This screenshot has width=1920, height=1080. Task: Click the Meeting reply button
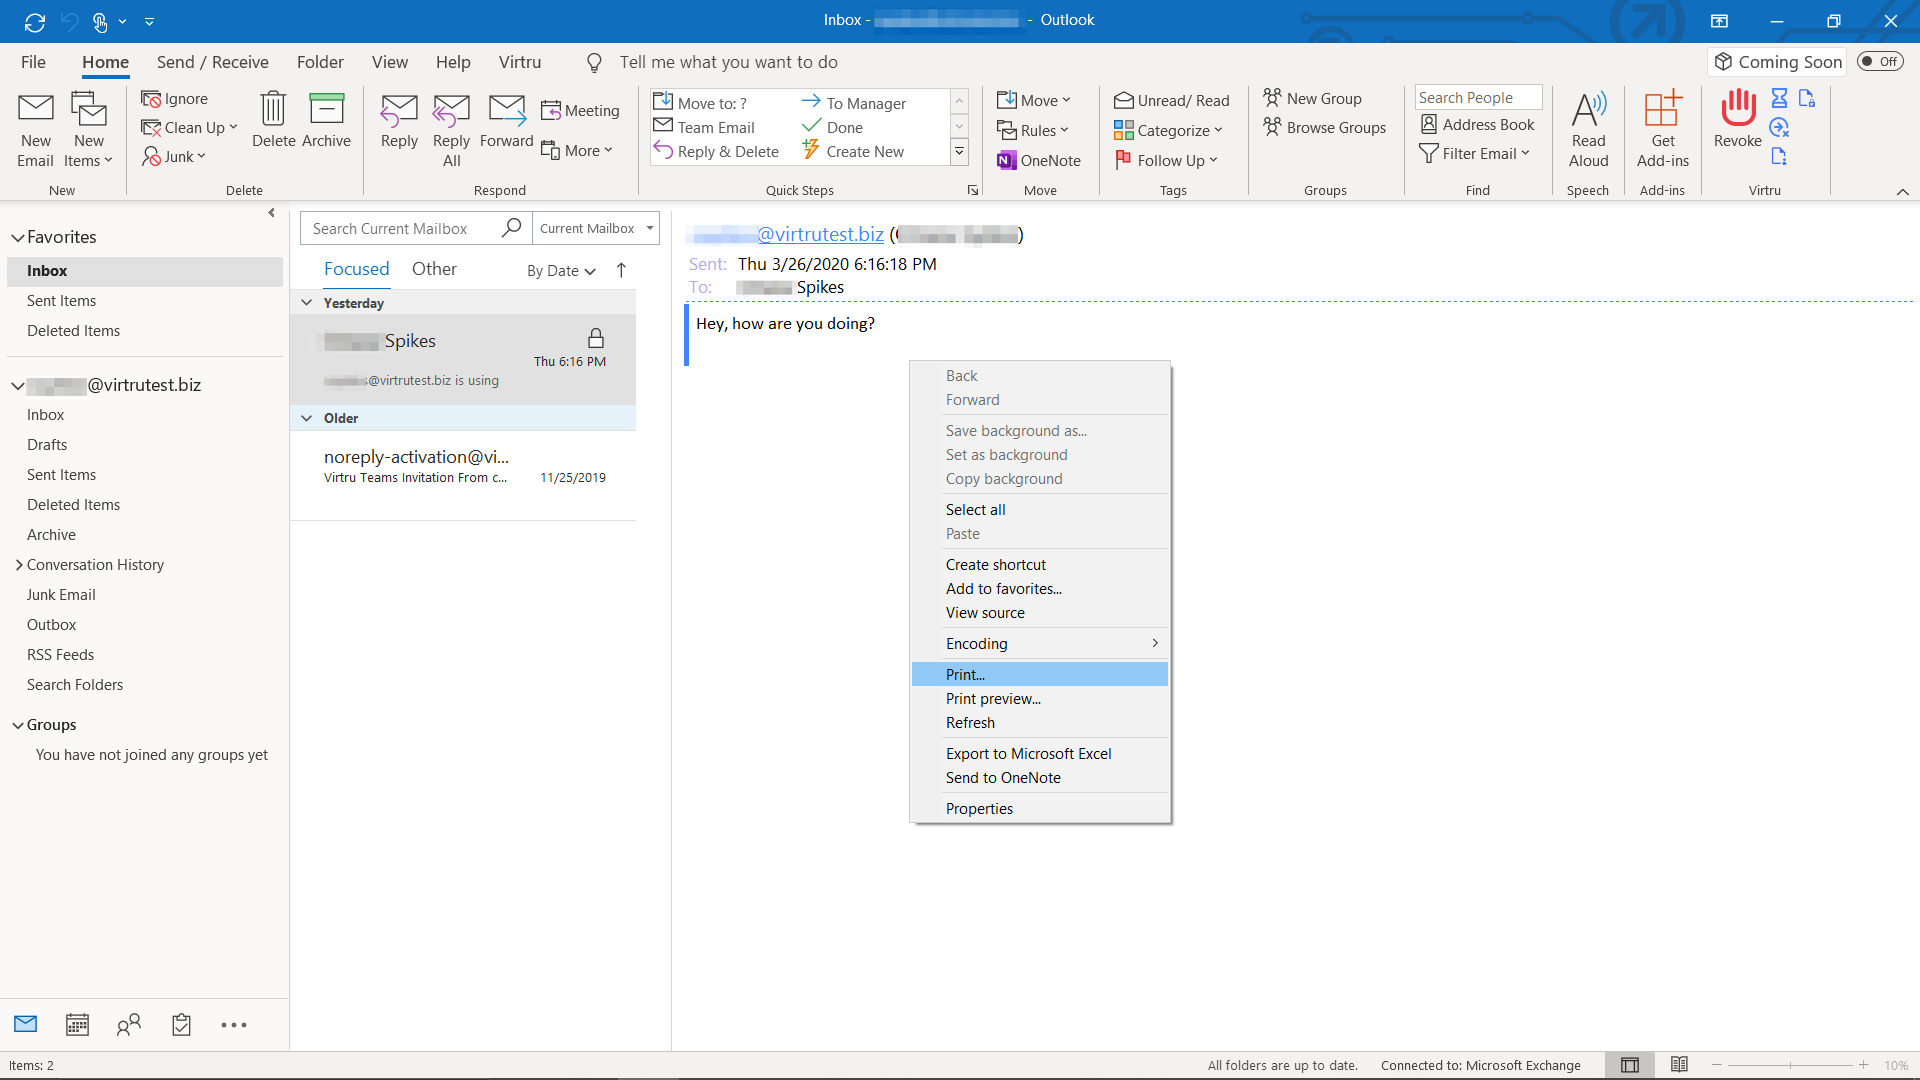click(580, 110)
